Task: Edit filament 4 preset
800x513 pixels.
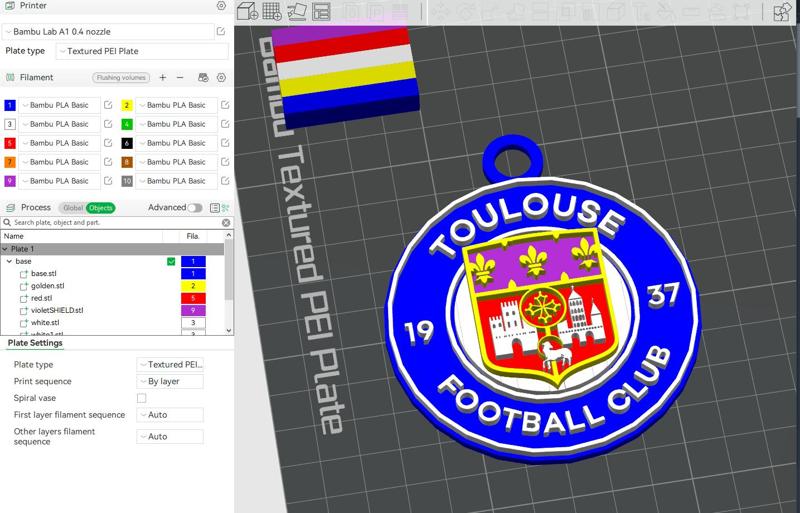Action: [x=225, y=124]
